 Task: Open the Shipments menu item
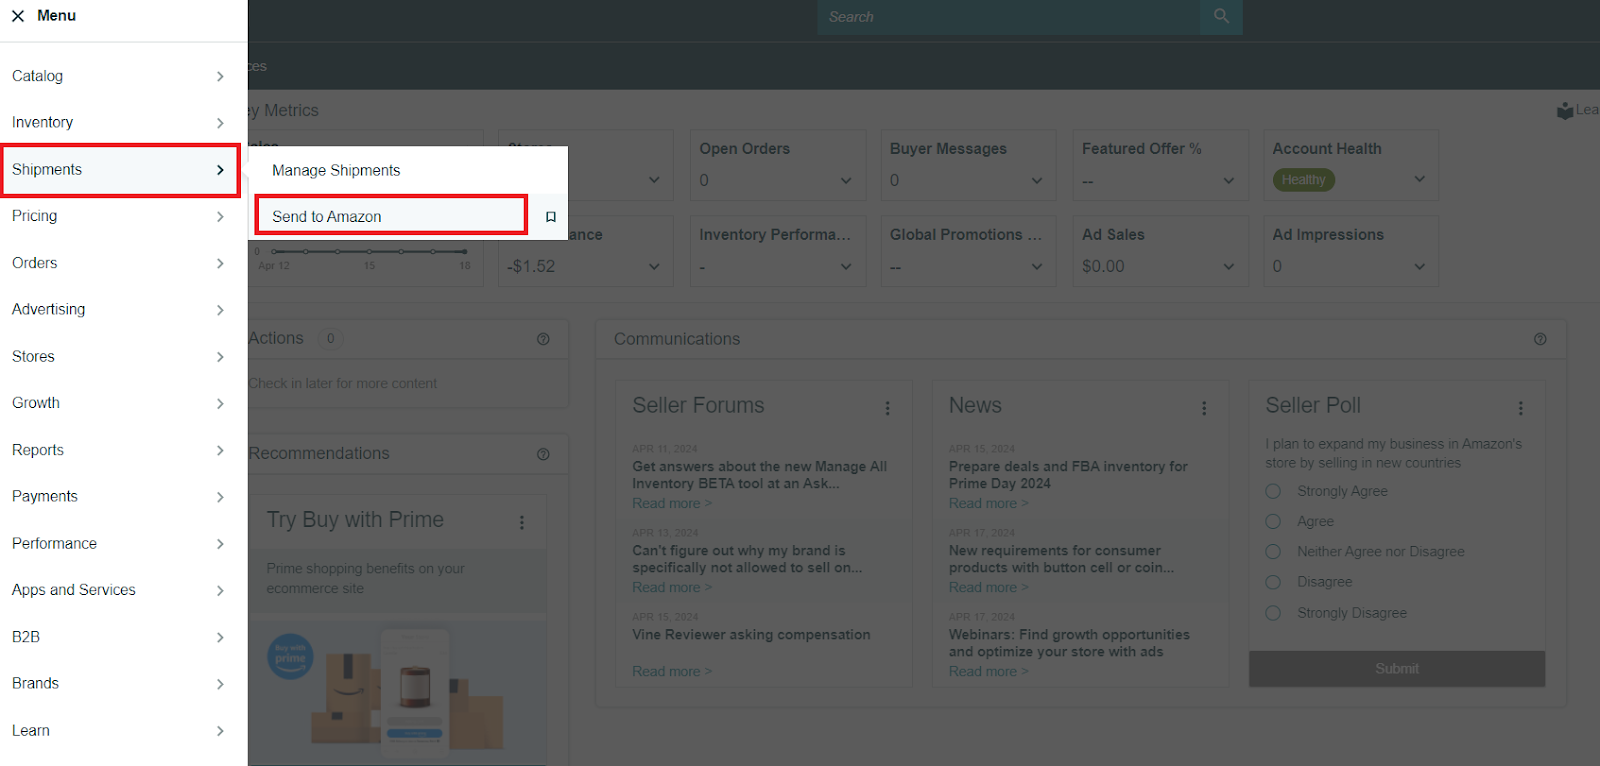pyautogui.click(x=119, y=170)
